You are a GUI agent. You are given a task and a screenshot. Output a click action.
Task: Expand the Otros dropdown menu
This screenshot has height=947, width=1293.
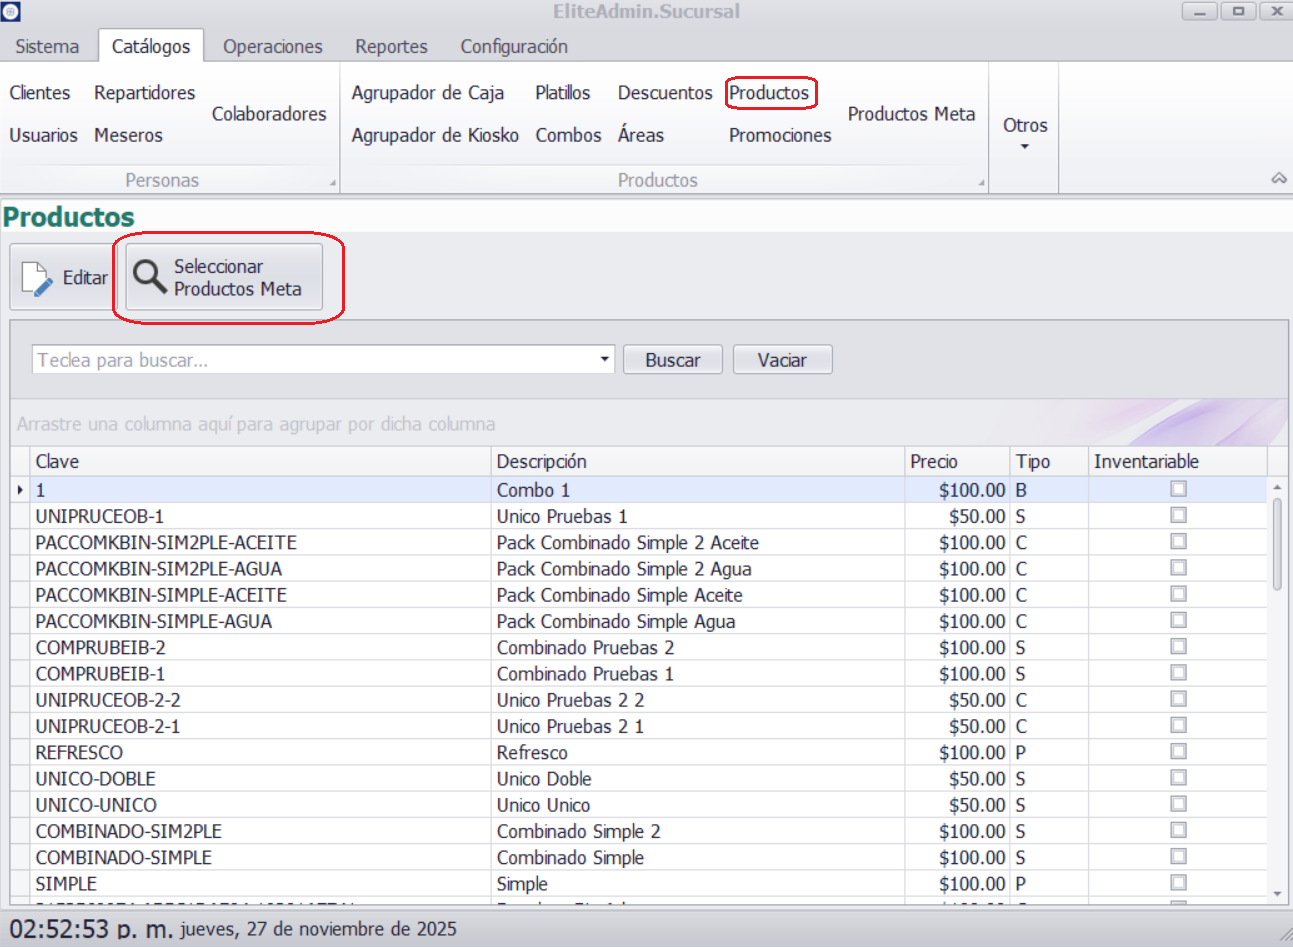[1024, 132]
